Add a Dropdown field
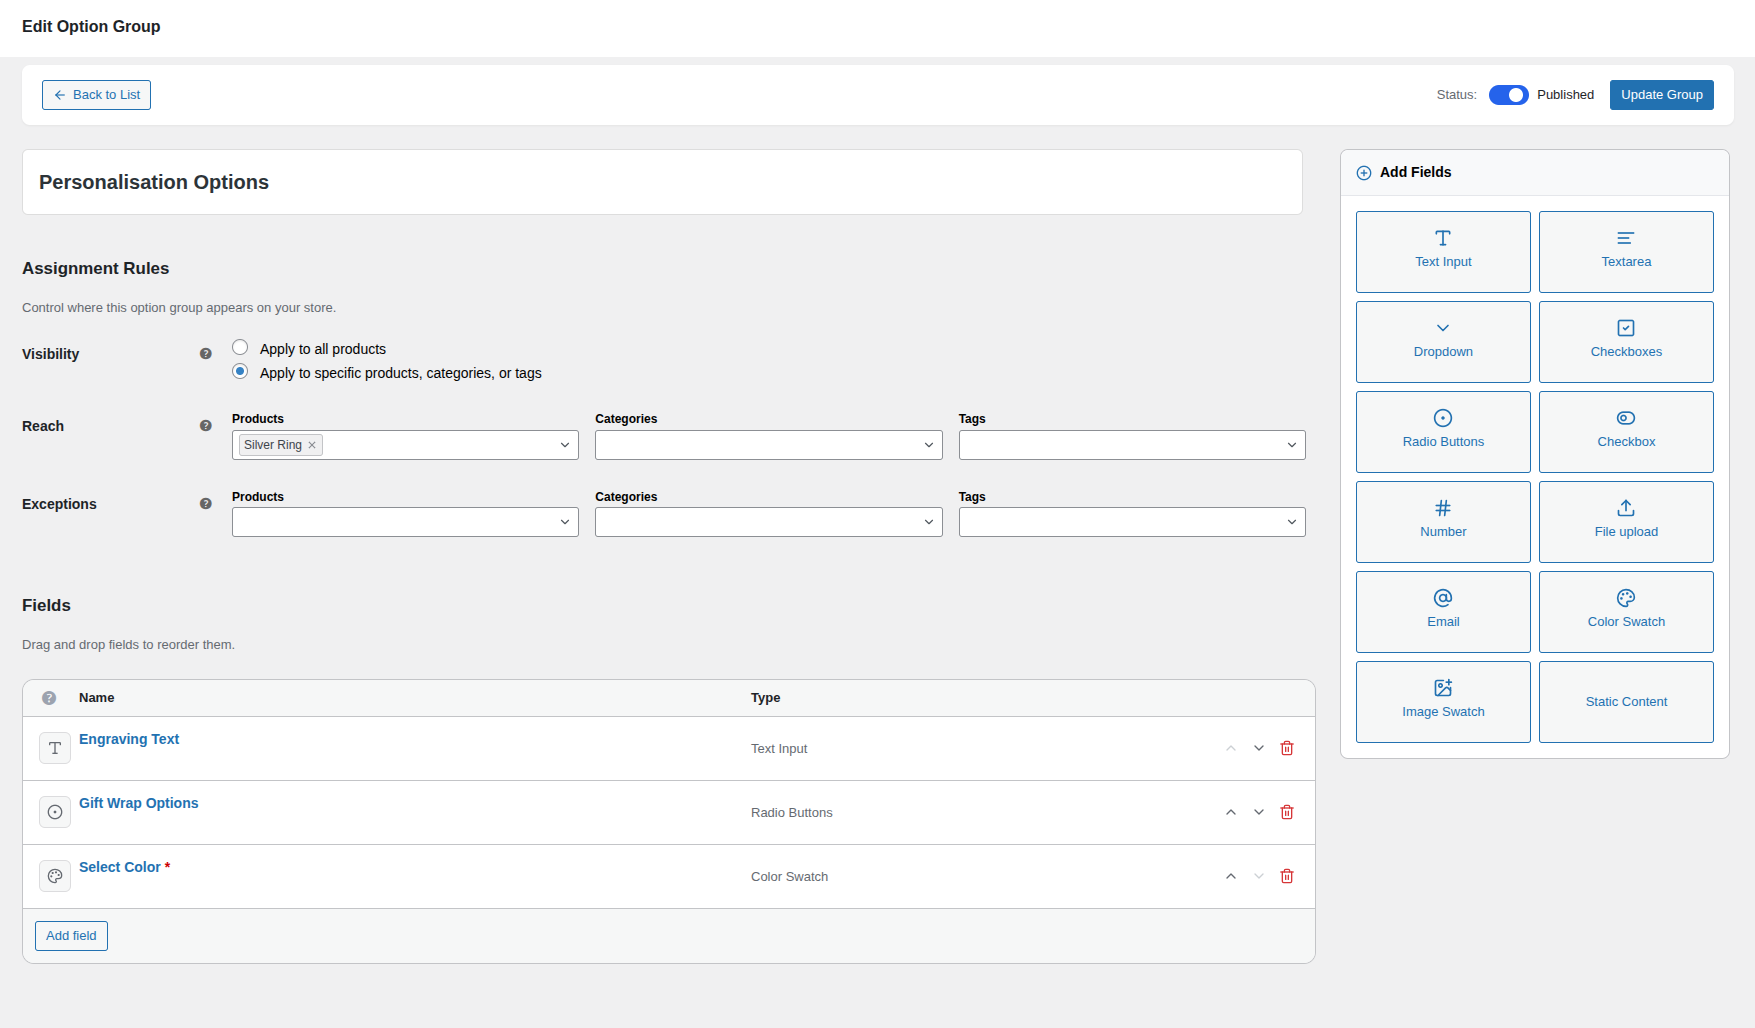Viewport: 1755px width, 1028px height. [1443, 342]
